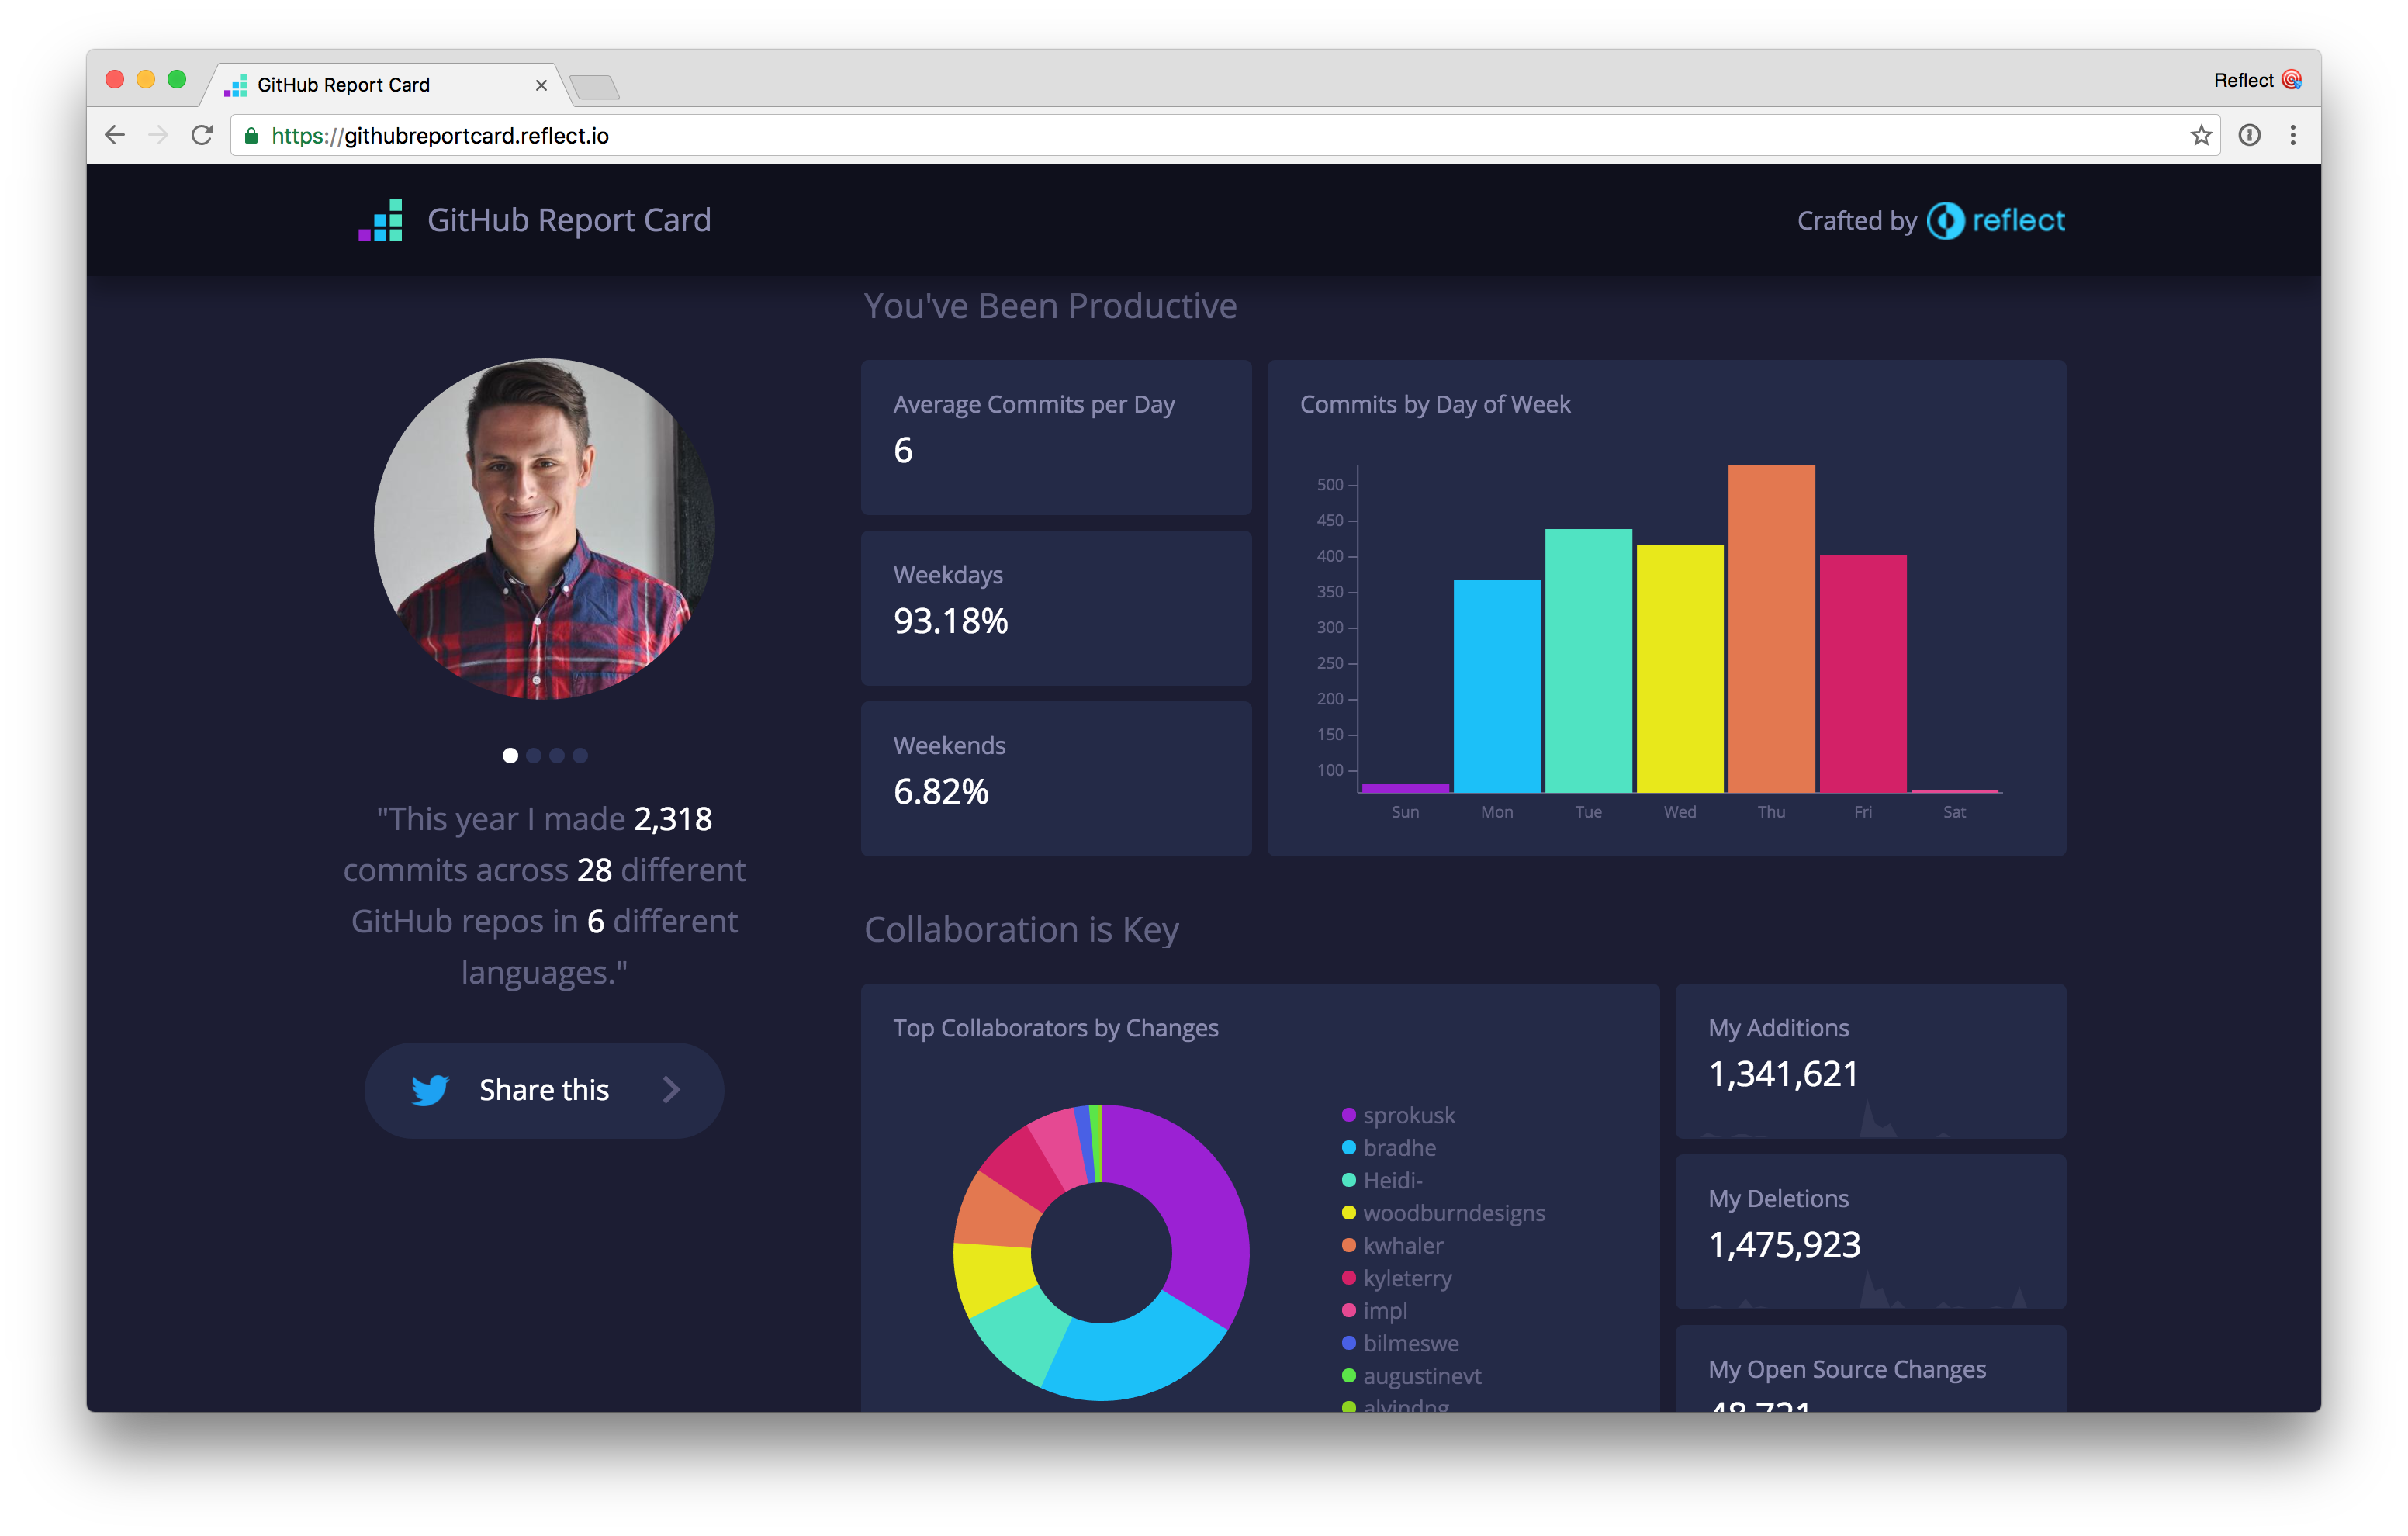Click the GitHub Report Card logo icon
Screen dimensions: 2408x1536
(381, 220)
